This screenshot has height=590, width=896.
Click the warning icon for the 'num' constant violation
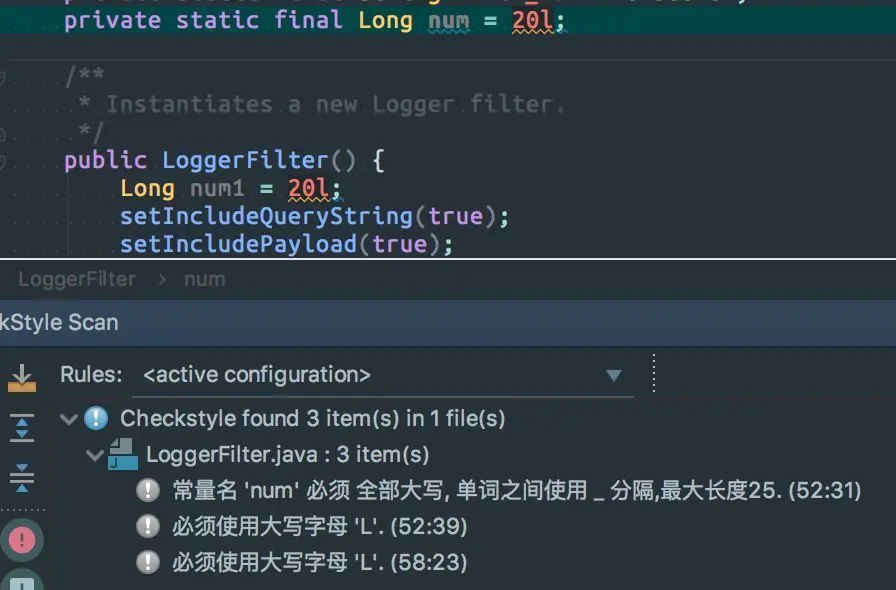tap(148, 490)
